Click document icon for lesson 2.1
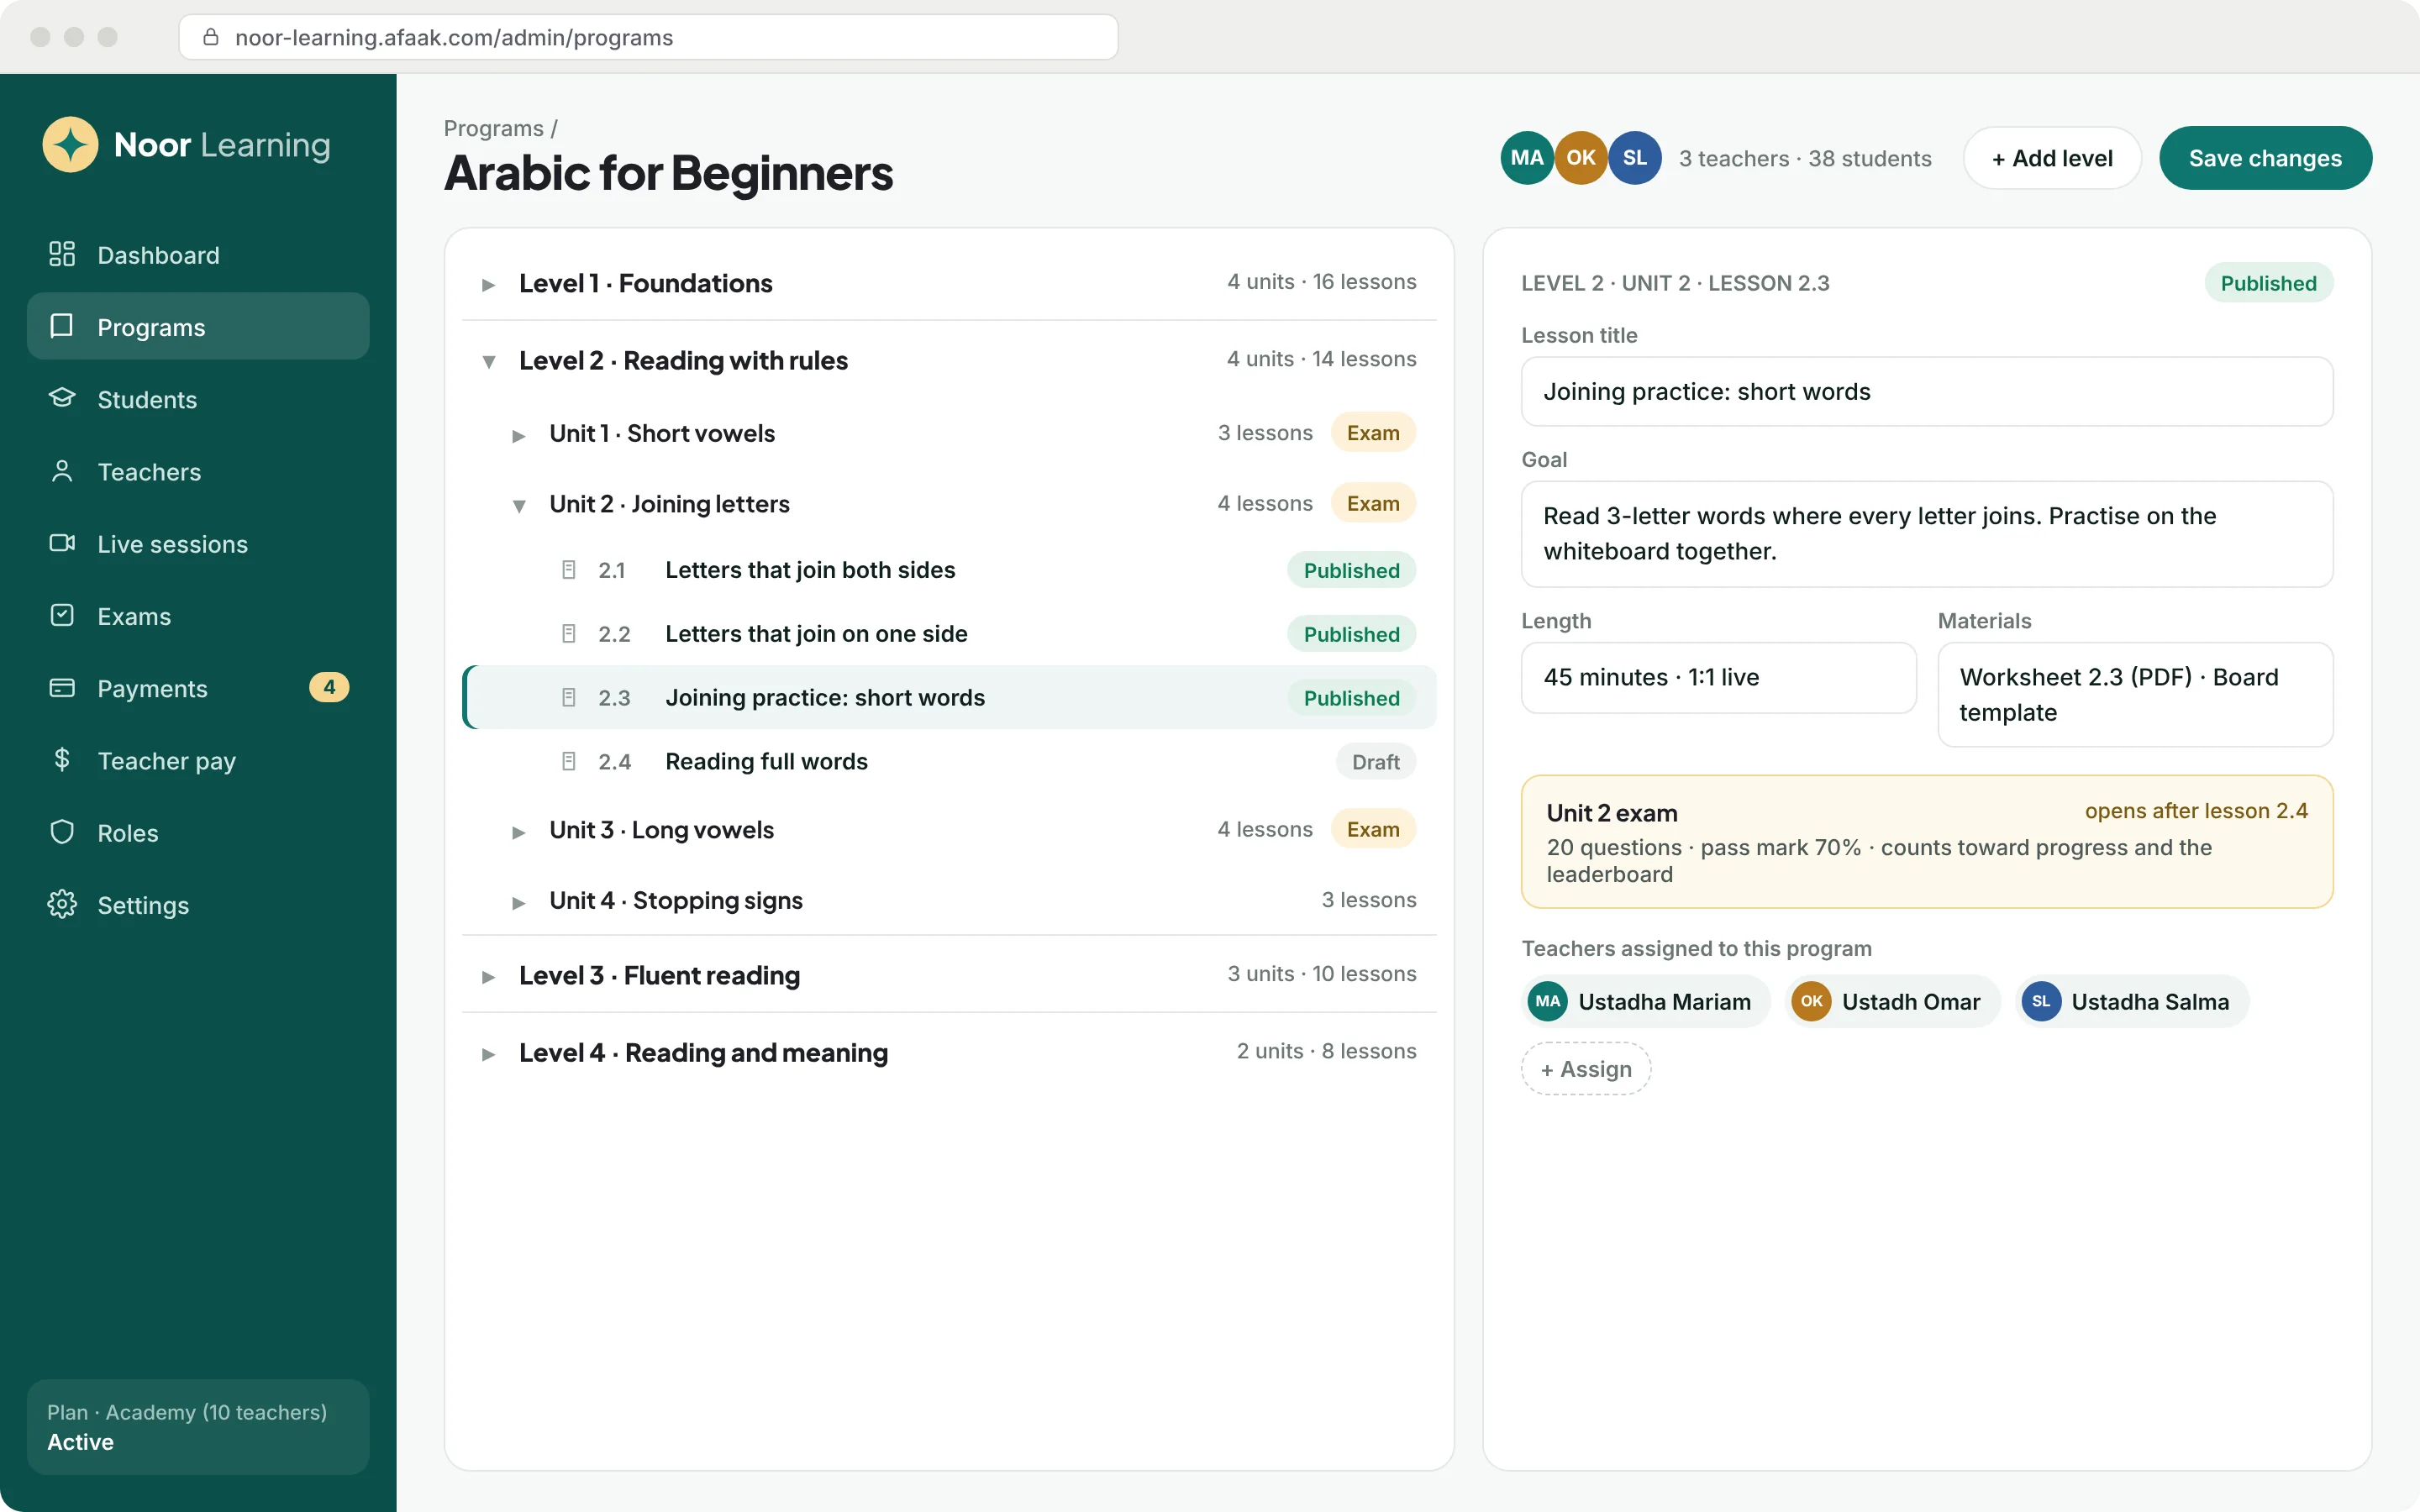This screenshot has height=1512, width=2420. (569, 570)
